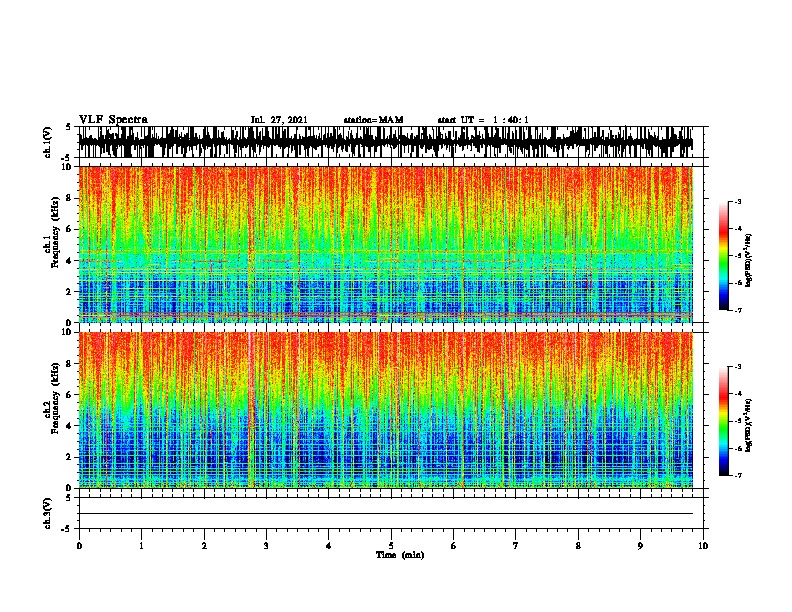Click the "-7" label on ch.2 colorbar
Viewport: 792px width, 612px height.
coord(737,475)
